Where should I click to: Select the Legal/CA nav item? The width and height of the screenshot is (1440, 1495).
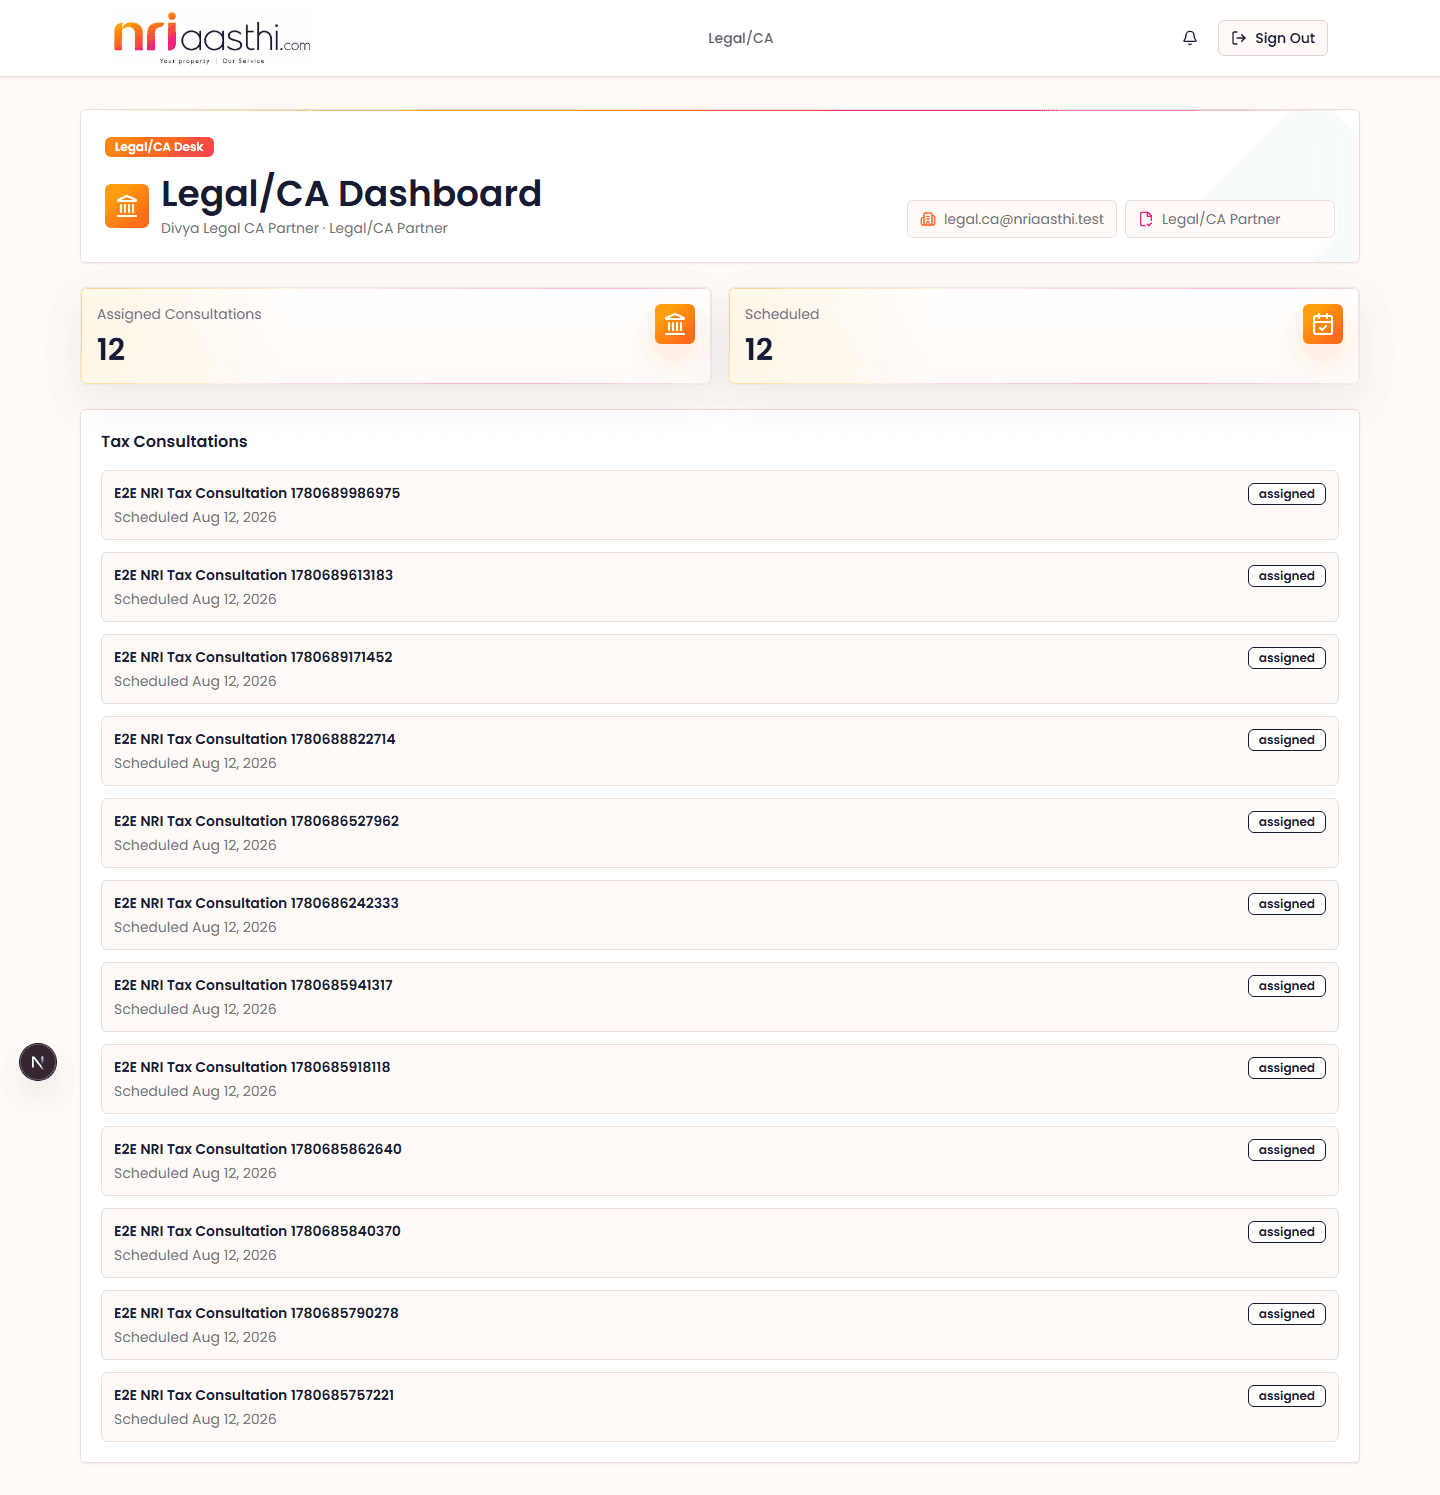click(x=740, y=38)
